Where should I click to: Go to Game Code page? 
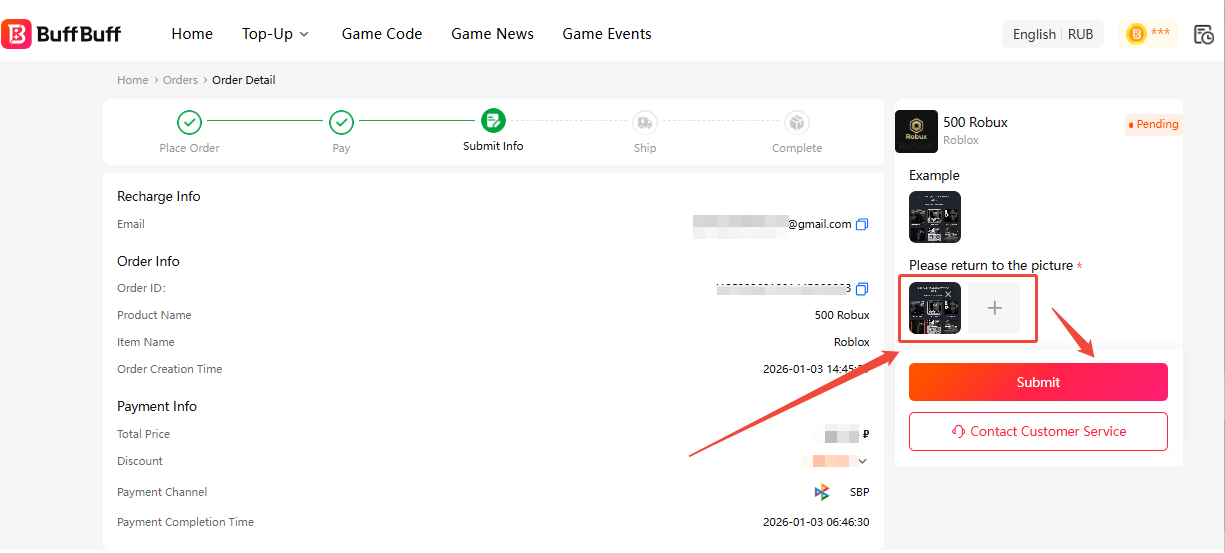coord(382,34)
